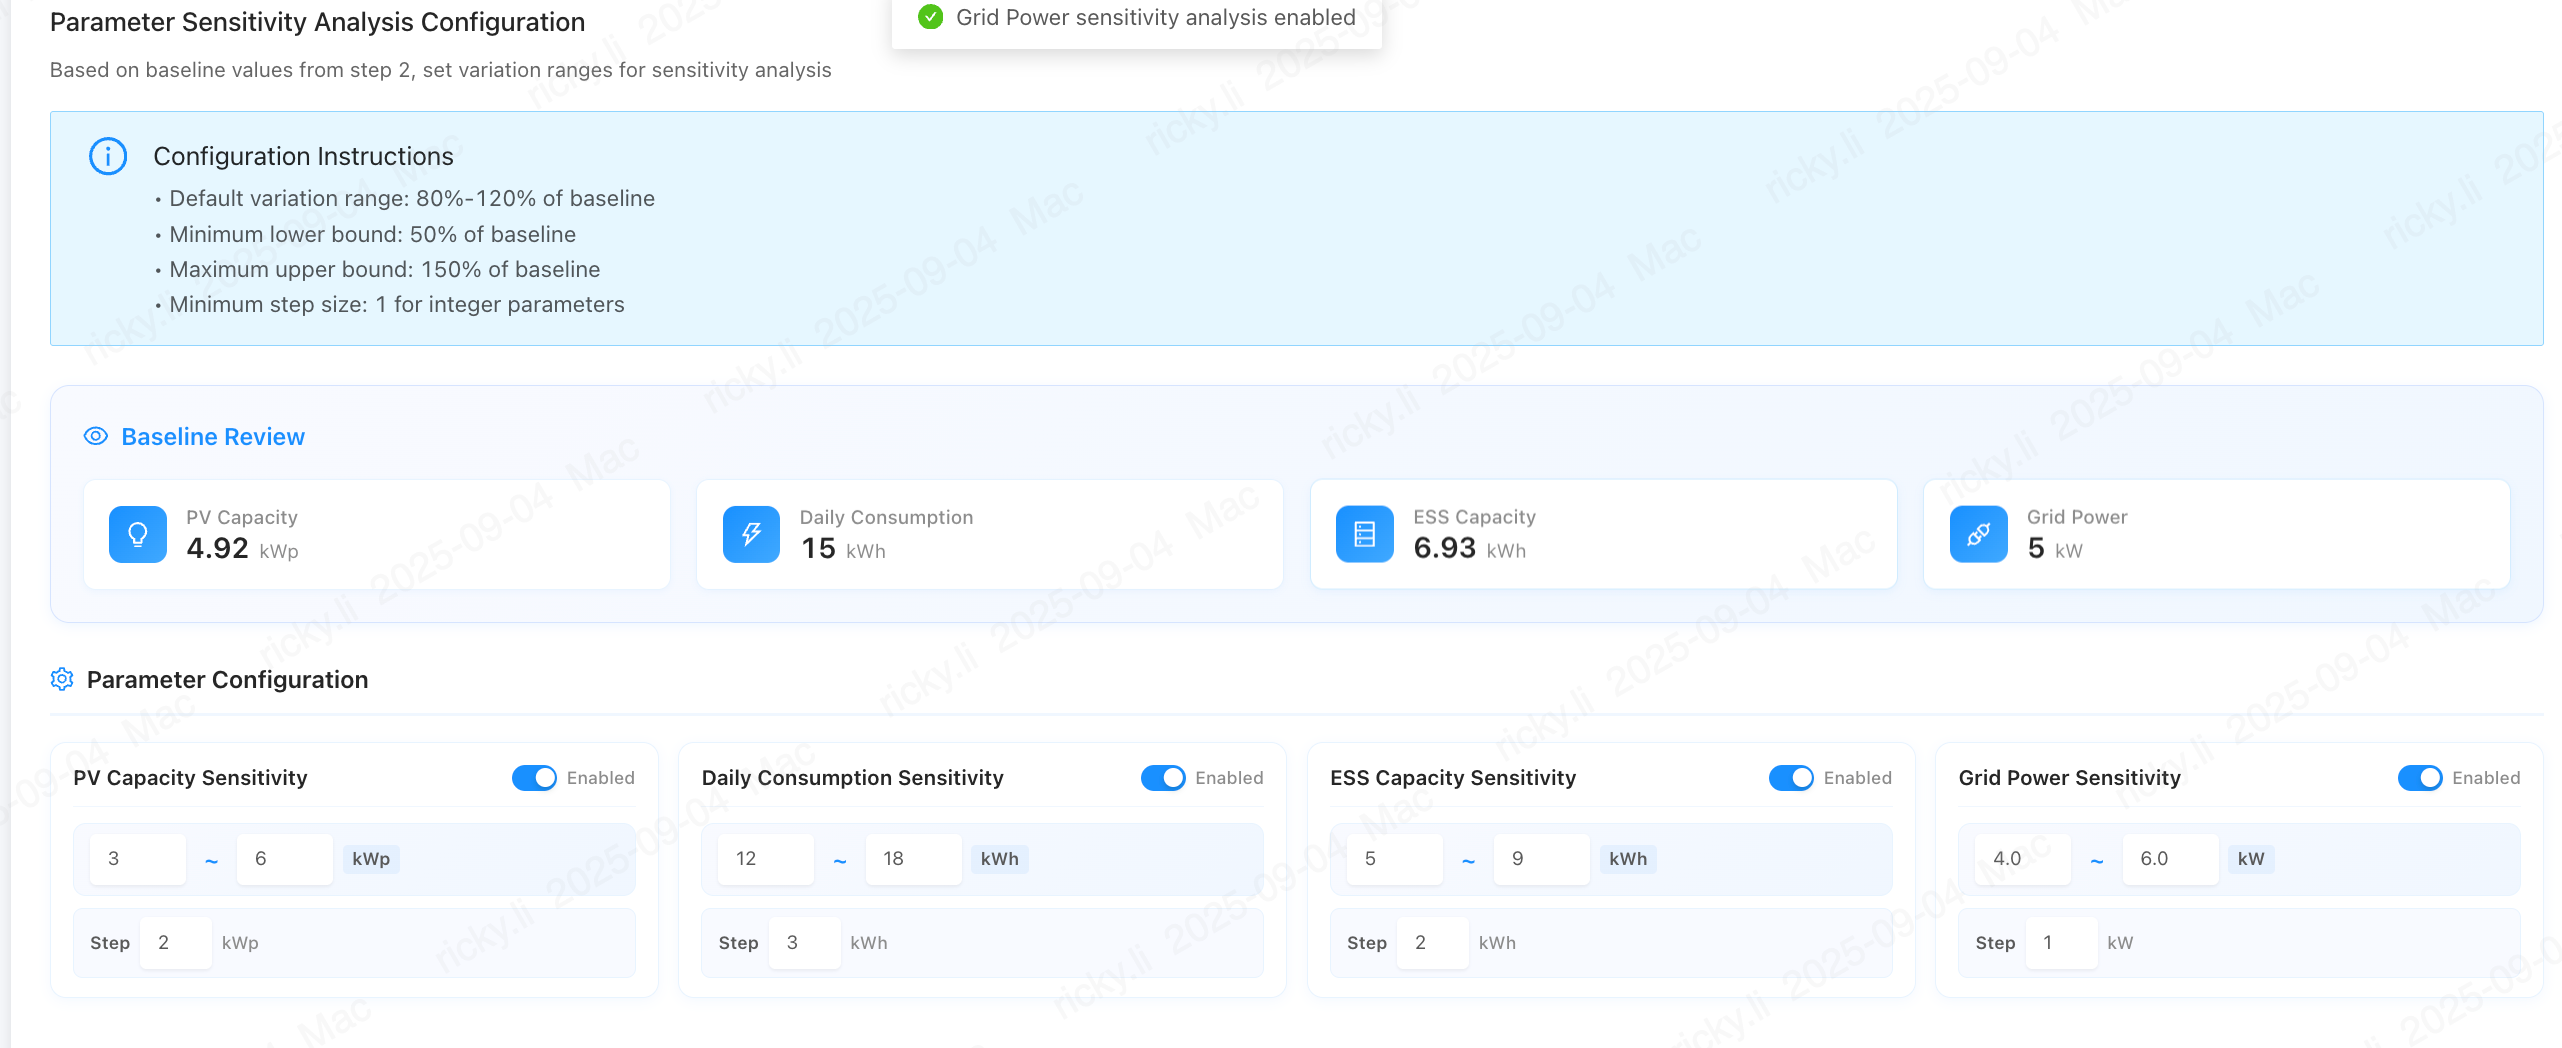Edit Daily Consumption lower bound field 12
This screenshot has width=2562, height=1048.
tap(766, 859)
